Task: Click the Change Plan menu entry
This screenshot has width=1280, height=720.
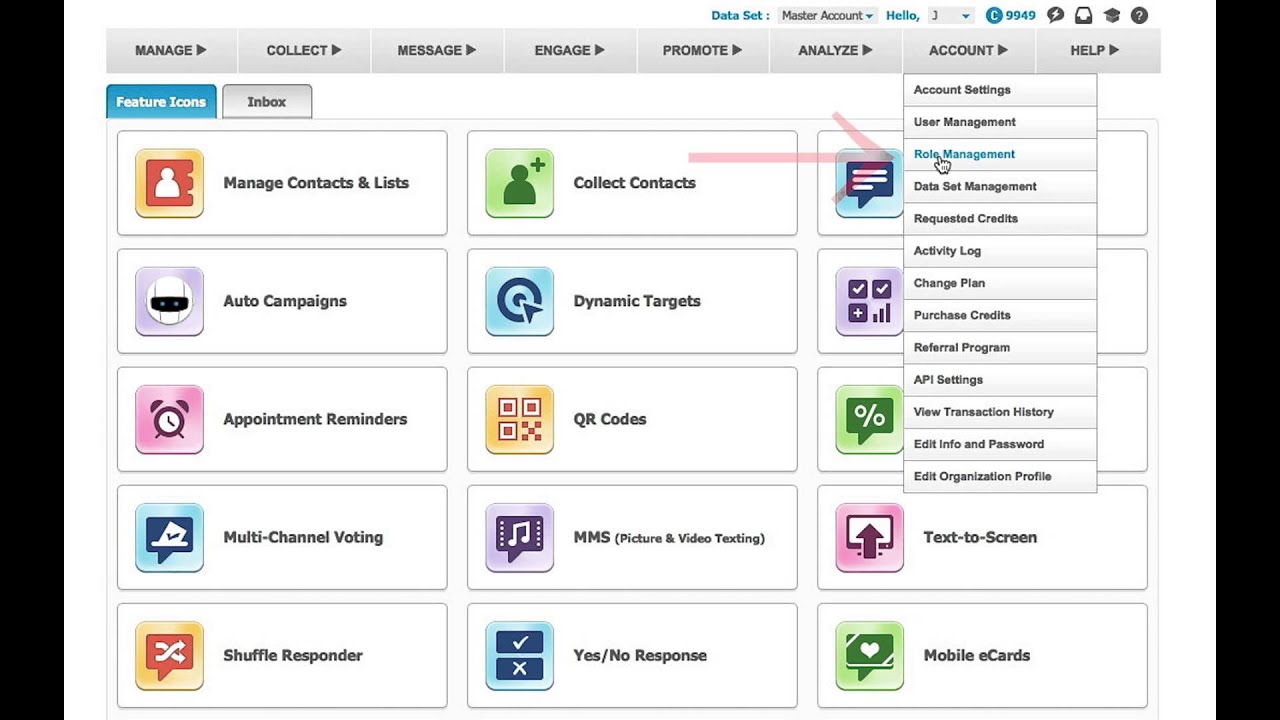Action: click(1000, 283)
